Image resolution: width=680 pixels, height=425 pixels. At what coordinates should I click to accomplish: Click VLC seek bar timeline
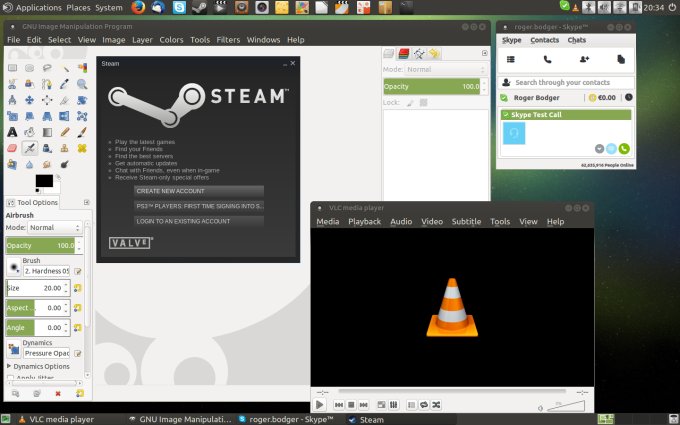(x=452, y=391)
